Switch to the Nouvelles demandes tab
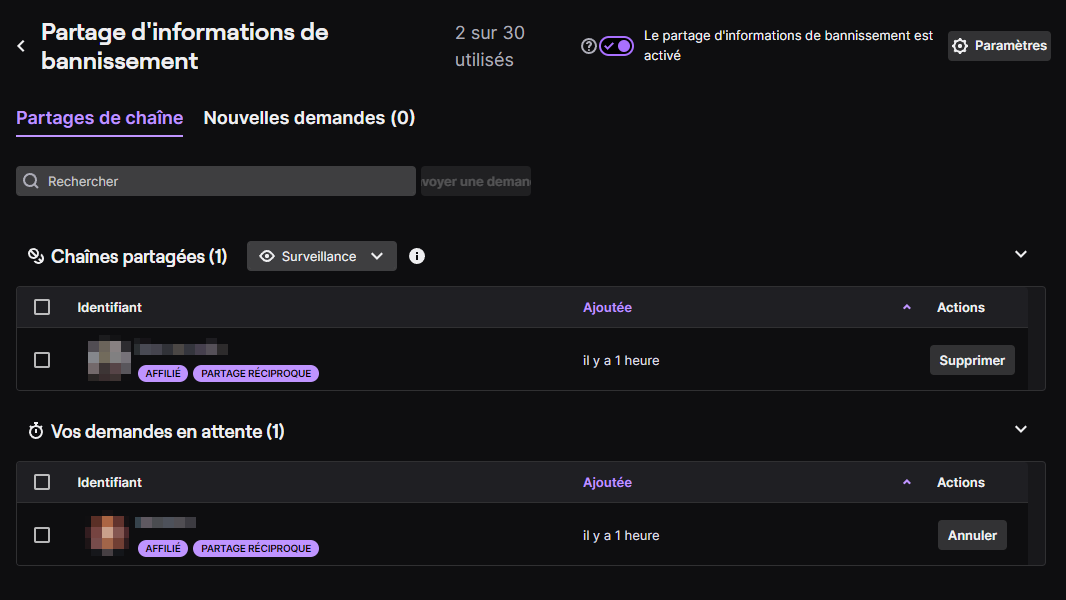This screenshot has height=600, width=1066. click(307, 118)
